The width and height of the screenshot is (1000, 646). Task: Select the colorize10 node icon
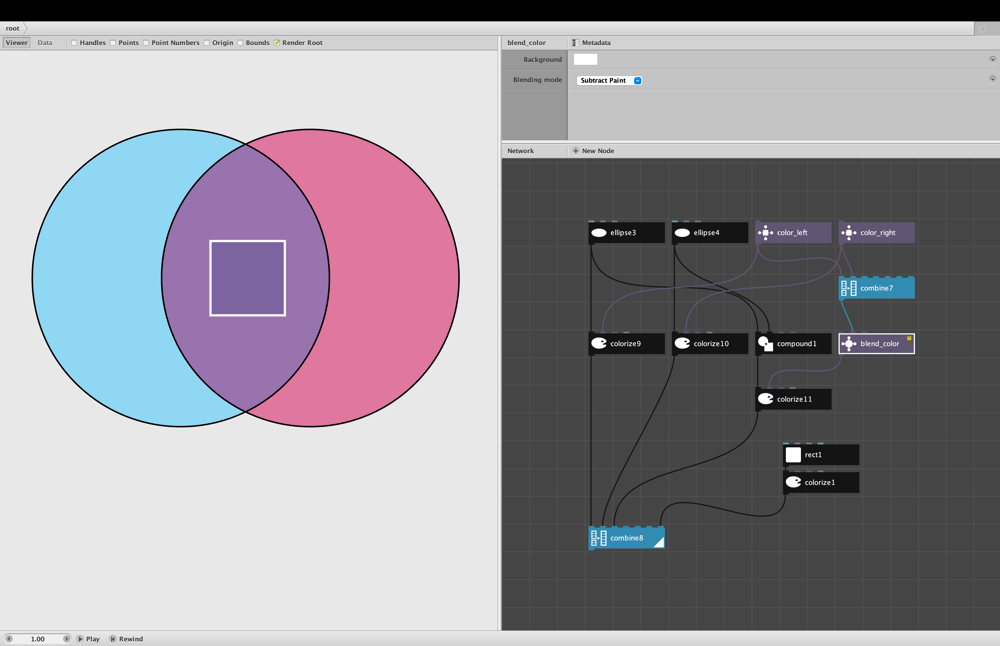tap(682, 344)
